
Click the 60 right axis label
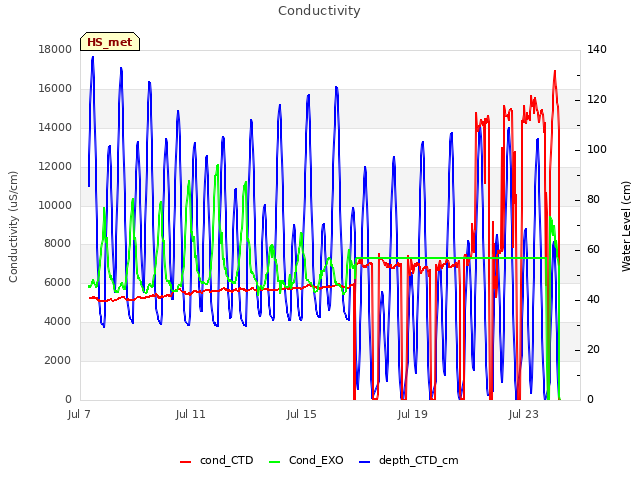(593, 250)
